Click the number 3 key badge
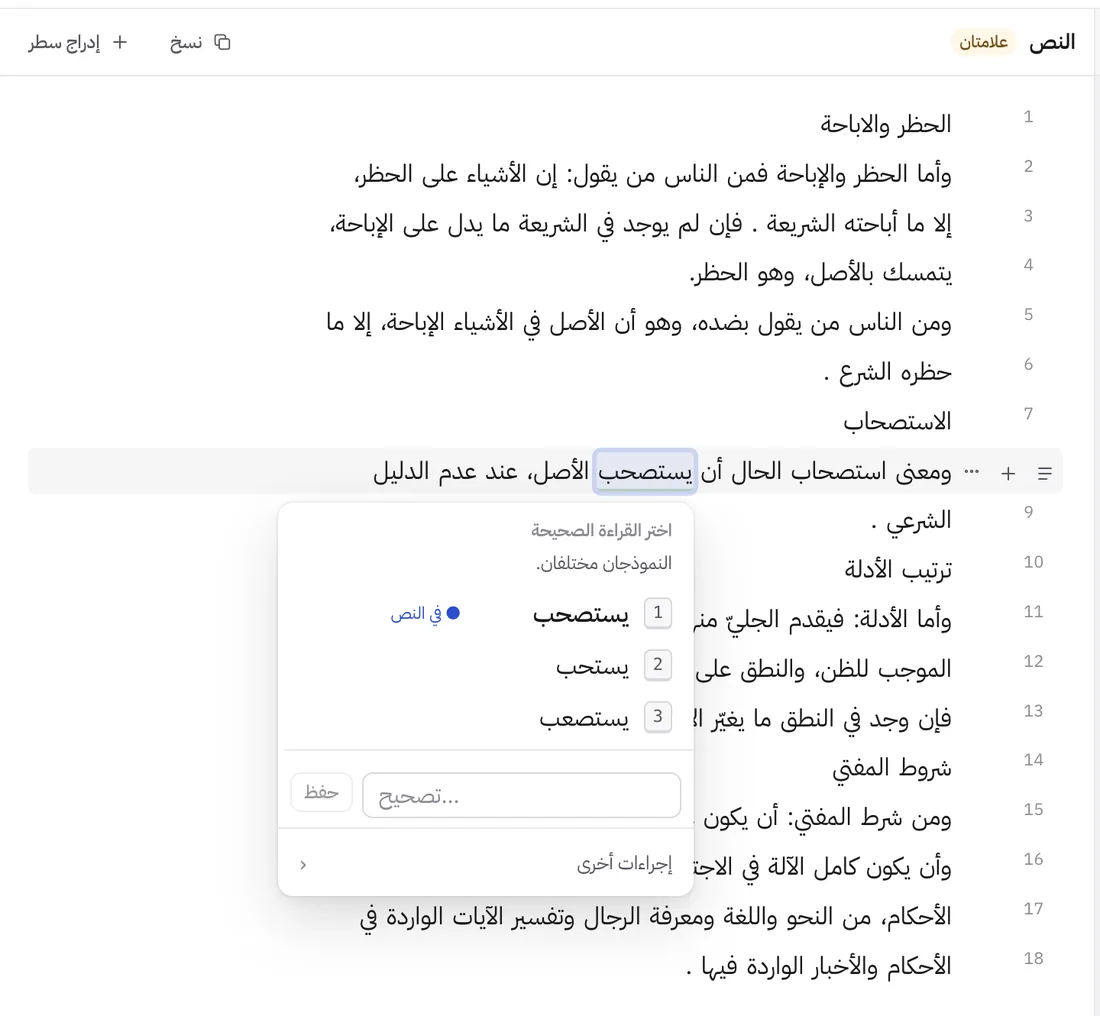Screen dimensions: 1100x1016 point(658,716)
